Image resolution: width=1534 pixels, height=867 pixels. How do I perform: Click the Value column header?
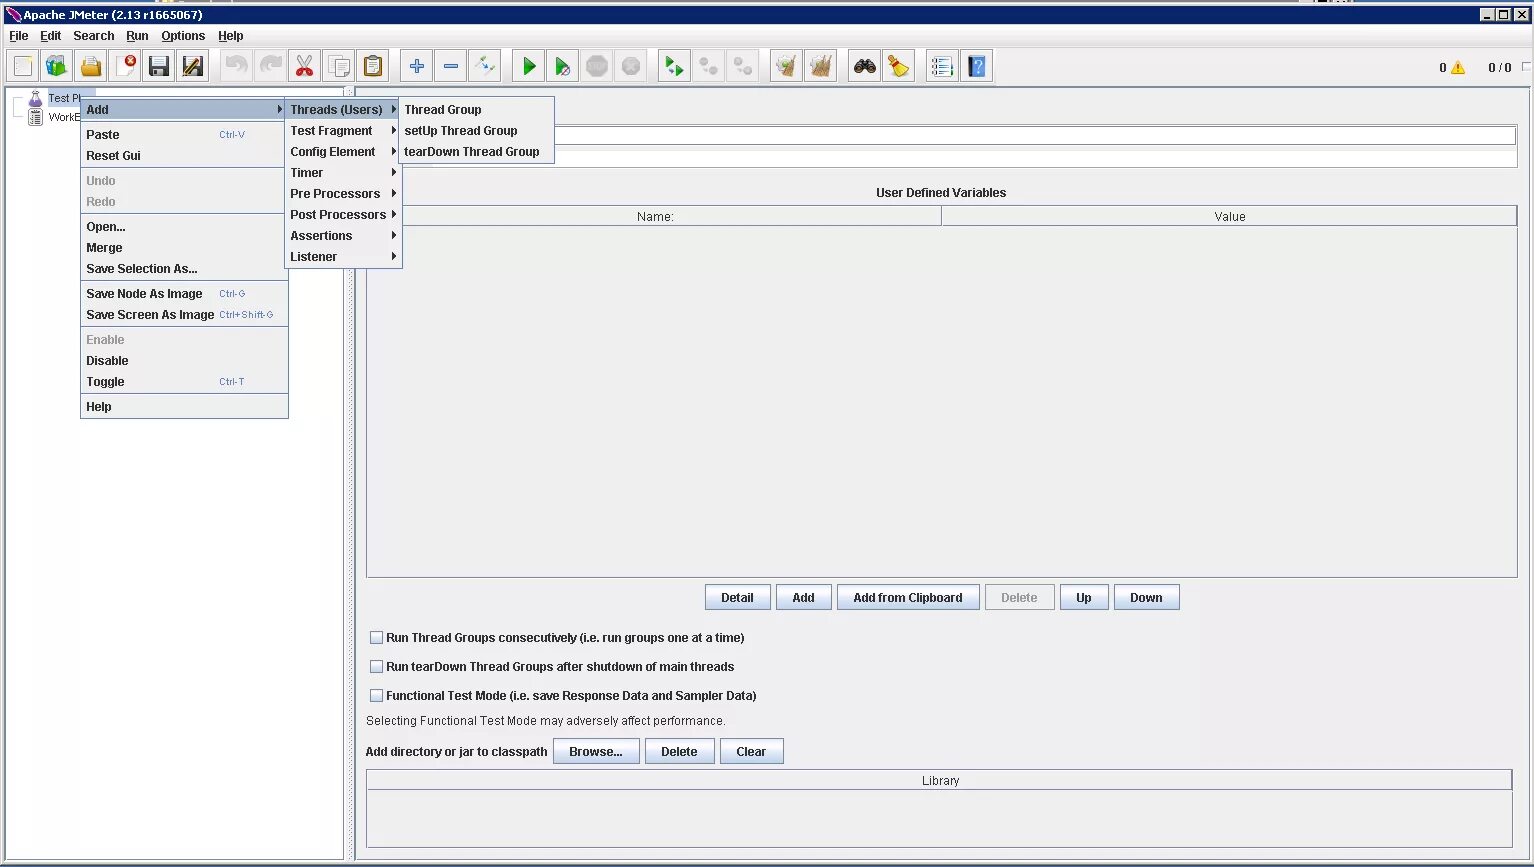(1229, 217)
